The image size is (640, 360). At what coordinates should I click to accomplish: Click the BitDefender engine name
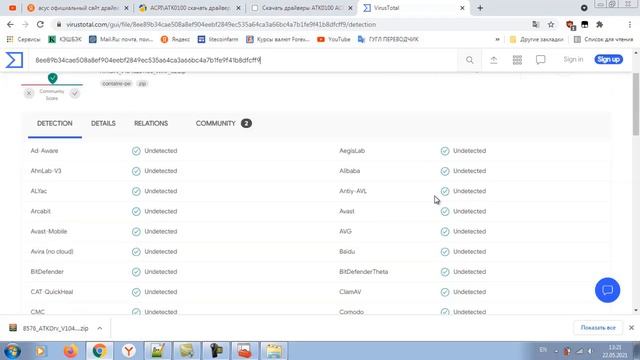tap(47, 272)
